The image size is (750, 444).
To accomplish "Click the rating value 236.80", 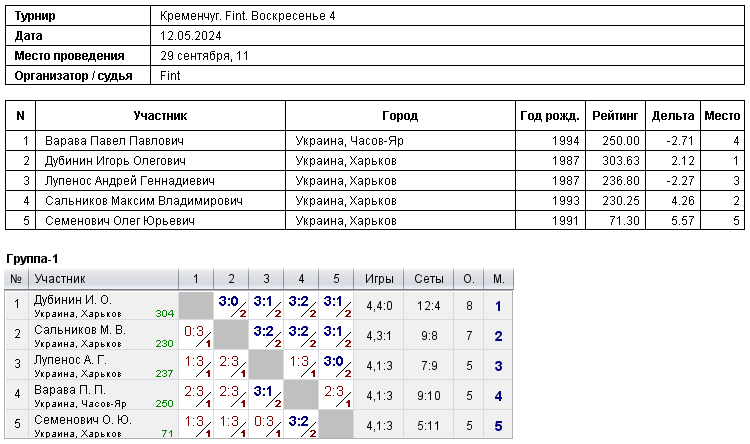I will click(x=621, y=181).
